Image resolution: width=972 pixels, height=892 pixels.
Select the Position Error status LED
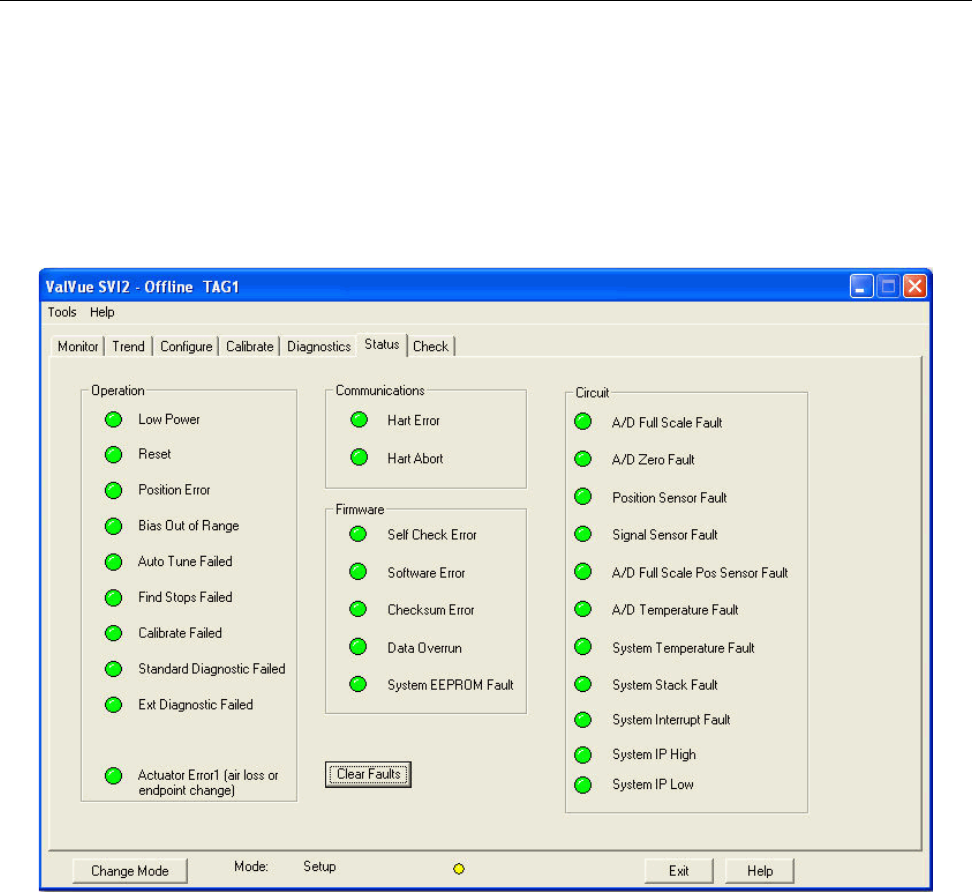click(113, 490)
